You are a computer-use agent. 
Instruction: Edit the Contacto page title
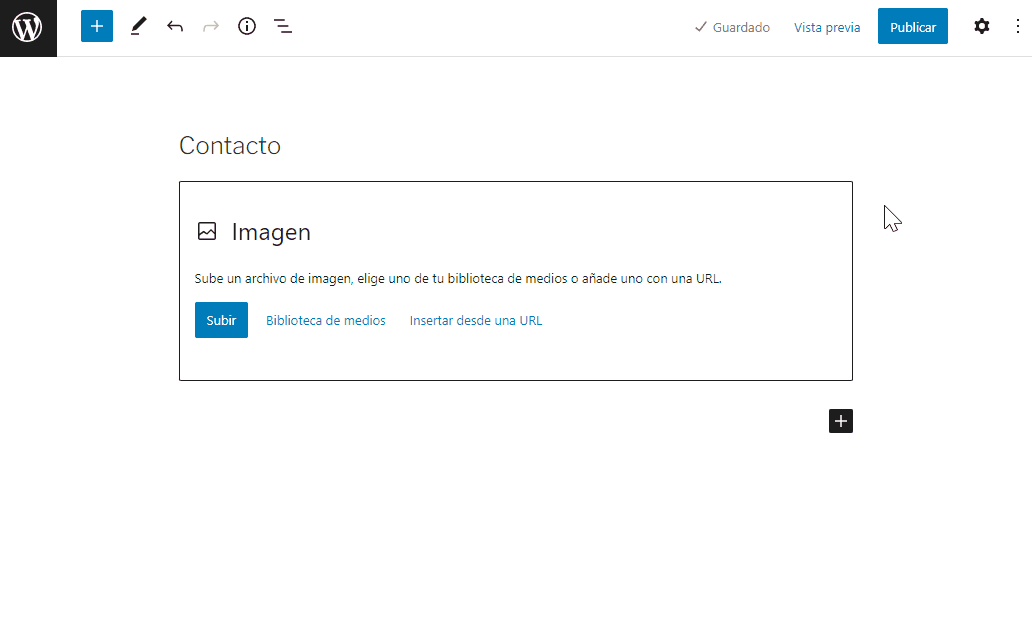coord(230,146)
